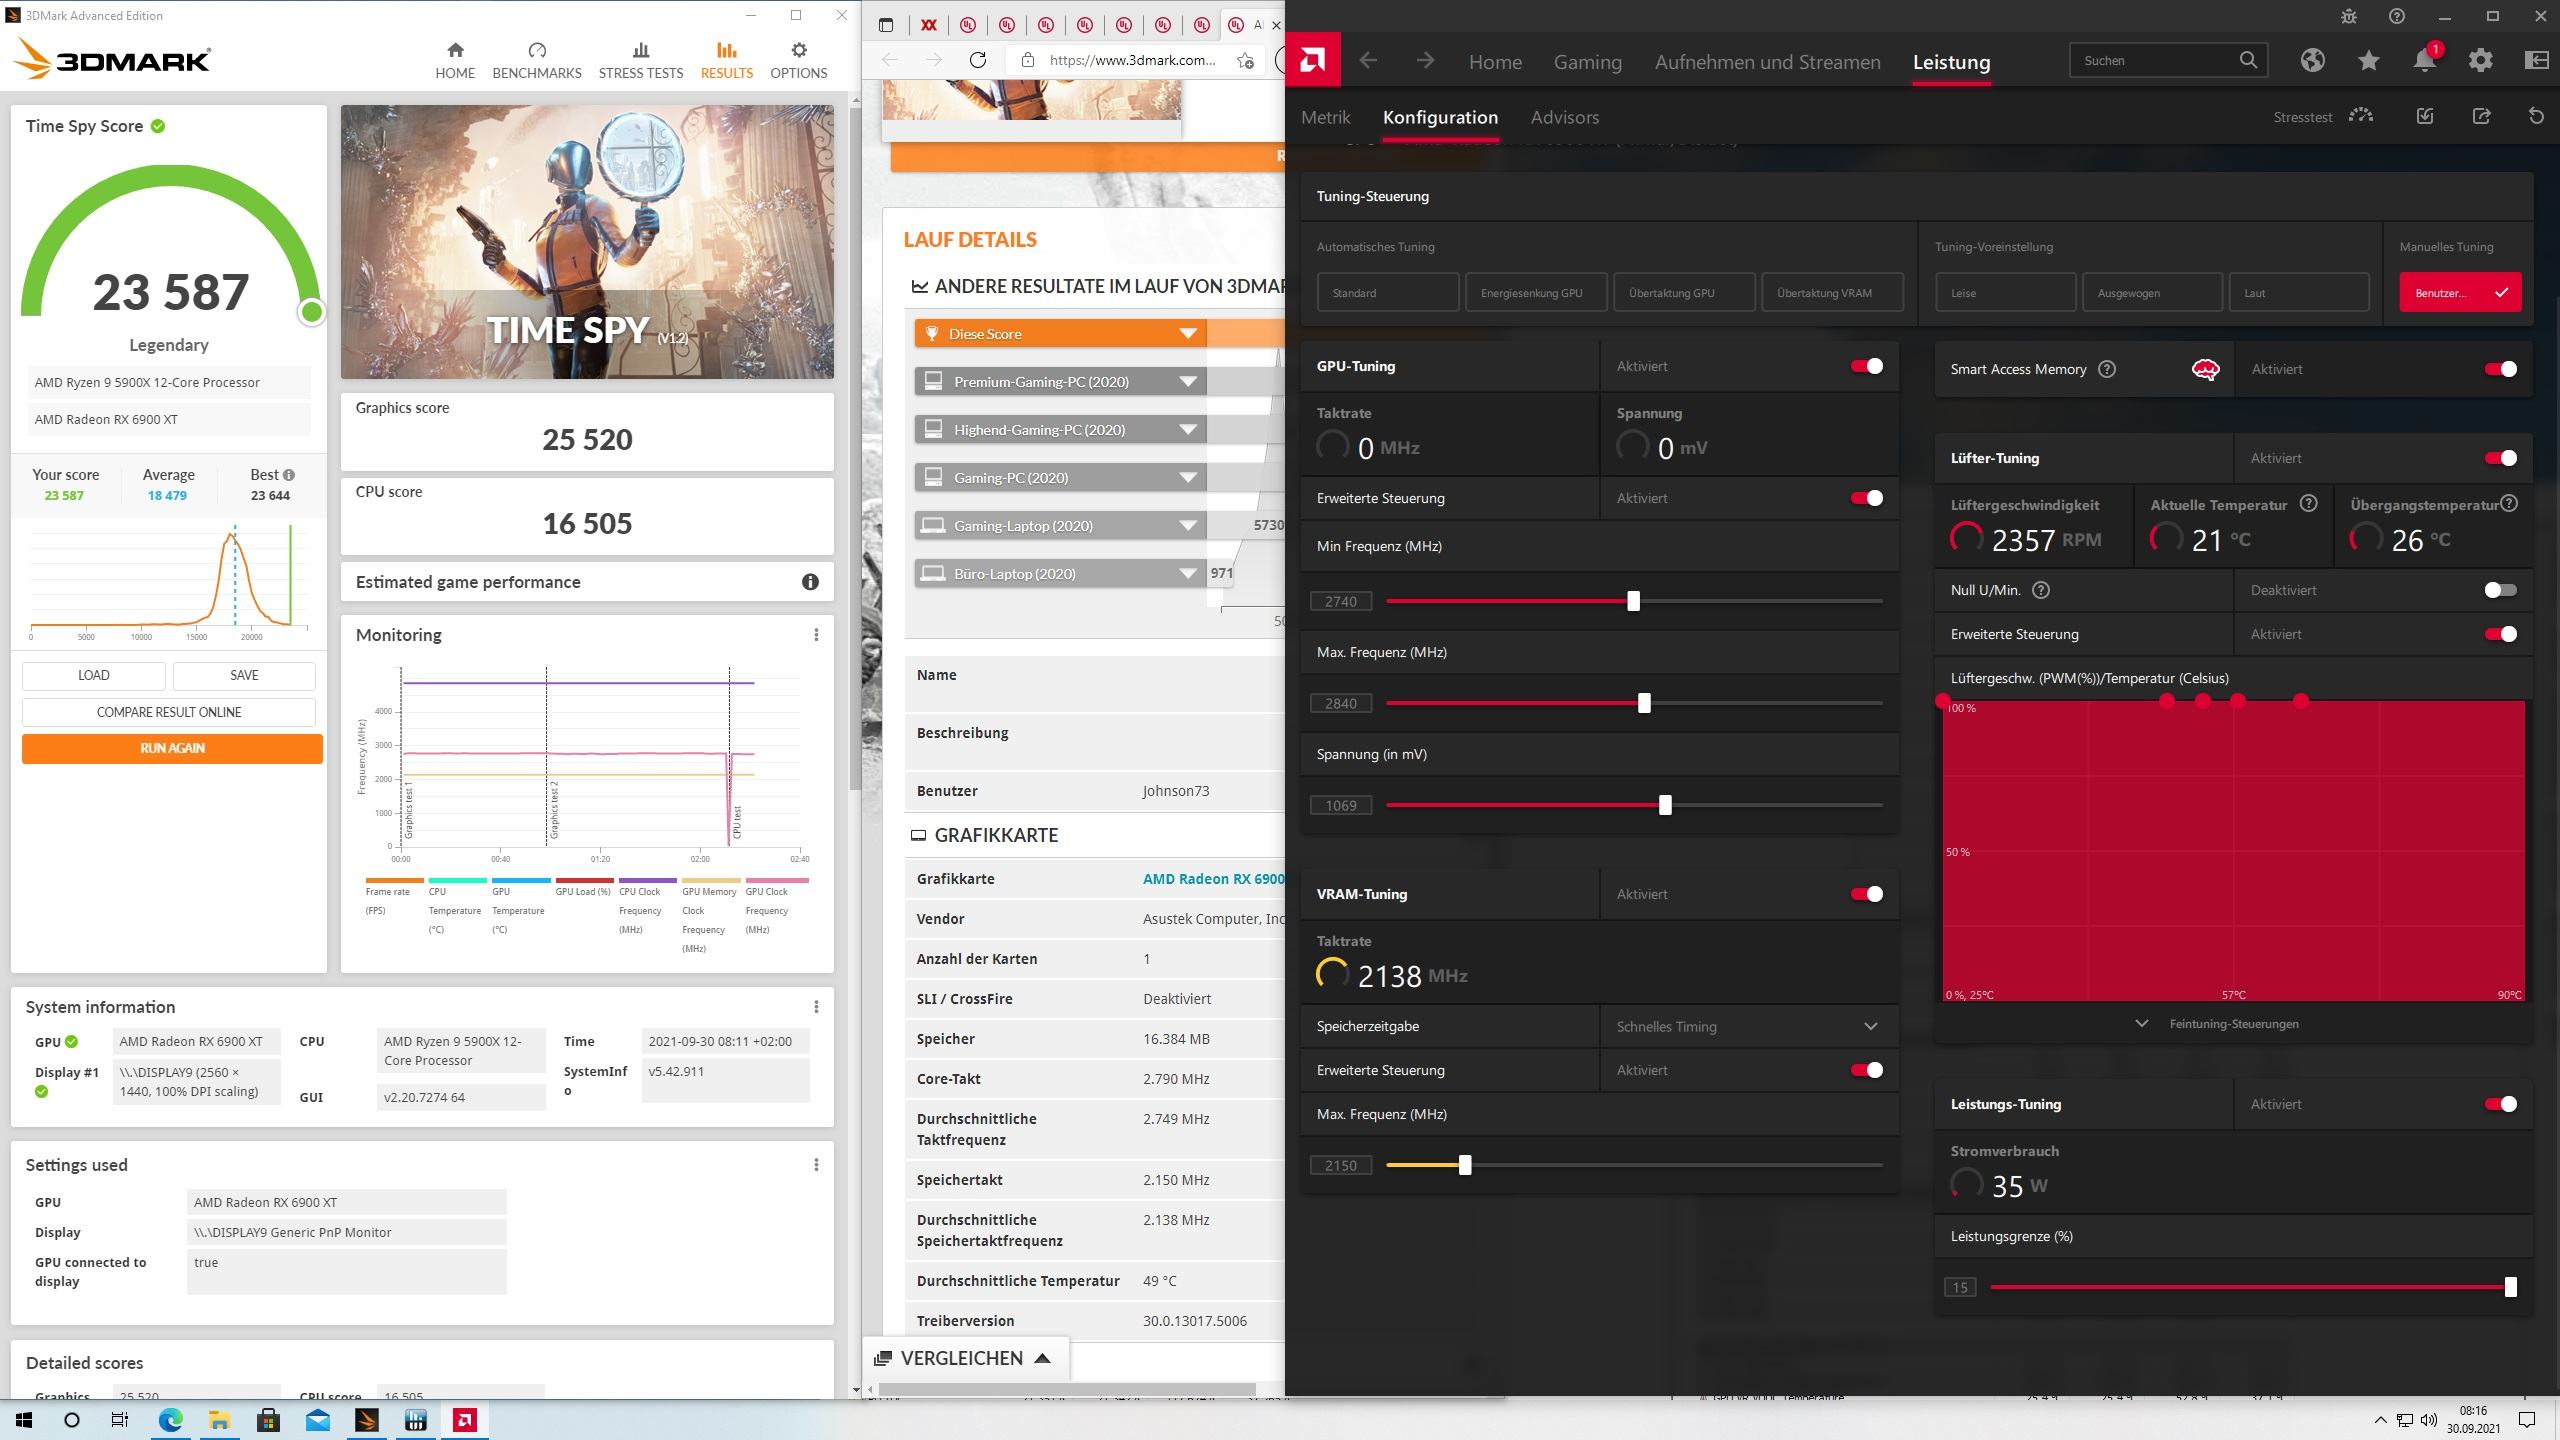Open Speicherzeitgabe Schnelles Timing dropdown
Viewport: 2560px width, 1440px height.
point(1748,1027)
